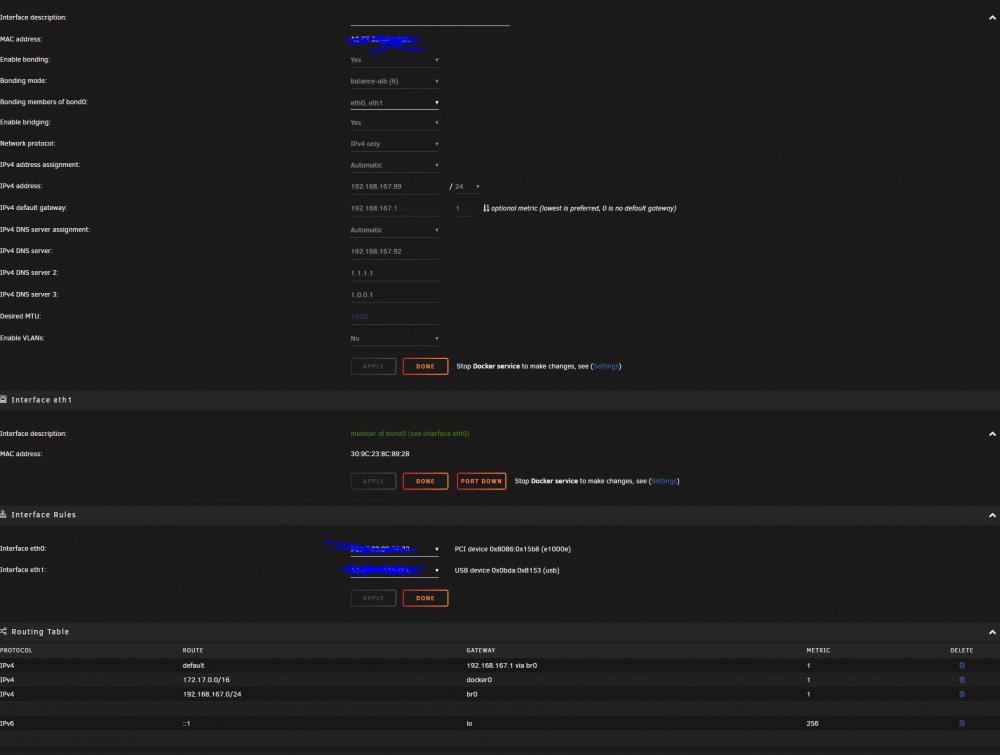The height and width of the screenshot is (755, 1000).
Task: Click the '192.168.167.0/24' route cell
Action: tap(212, 694)
